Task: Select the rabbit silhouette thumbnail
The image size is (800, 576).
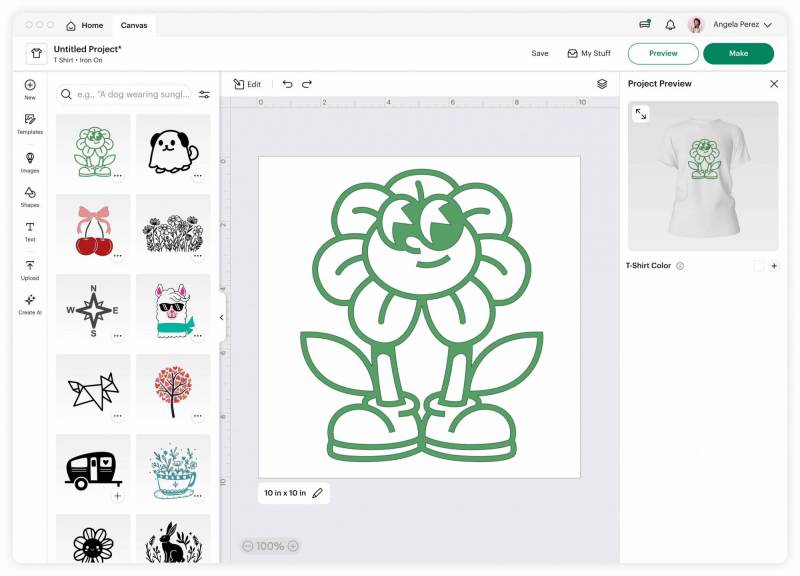Action: tap(173, 539)
